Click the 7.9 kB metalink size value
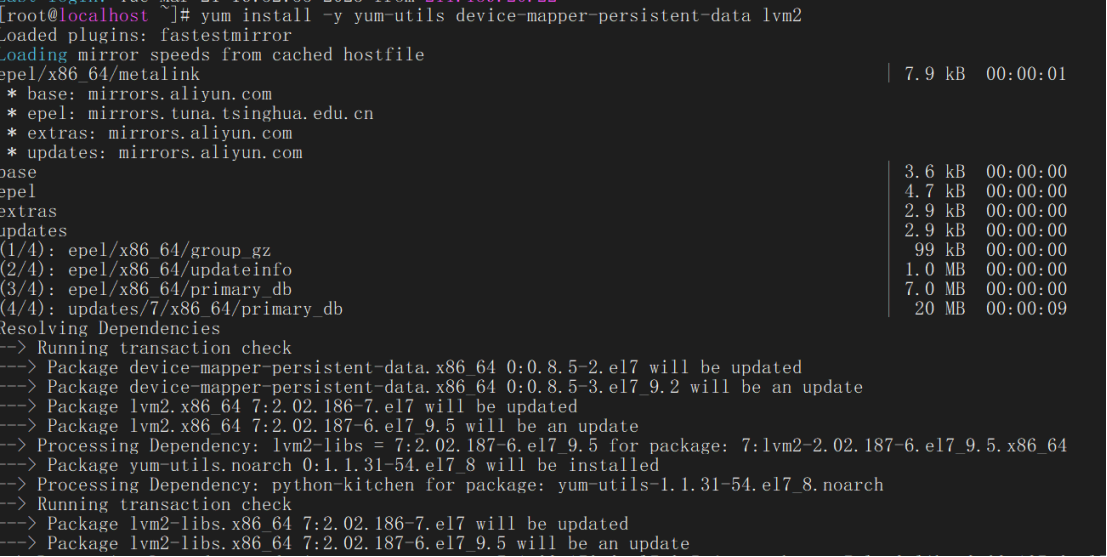This screenshot has height=557, width=1107. pyautogui.click(x=935, y=74)
